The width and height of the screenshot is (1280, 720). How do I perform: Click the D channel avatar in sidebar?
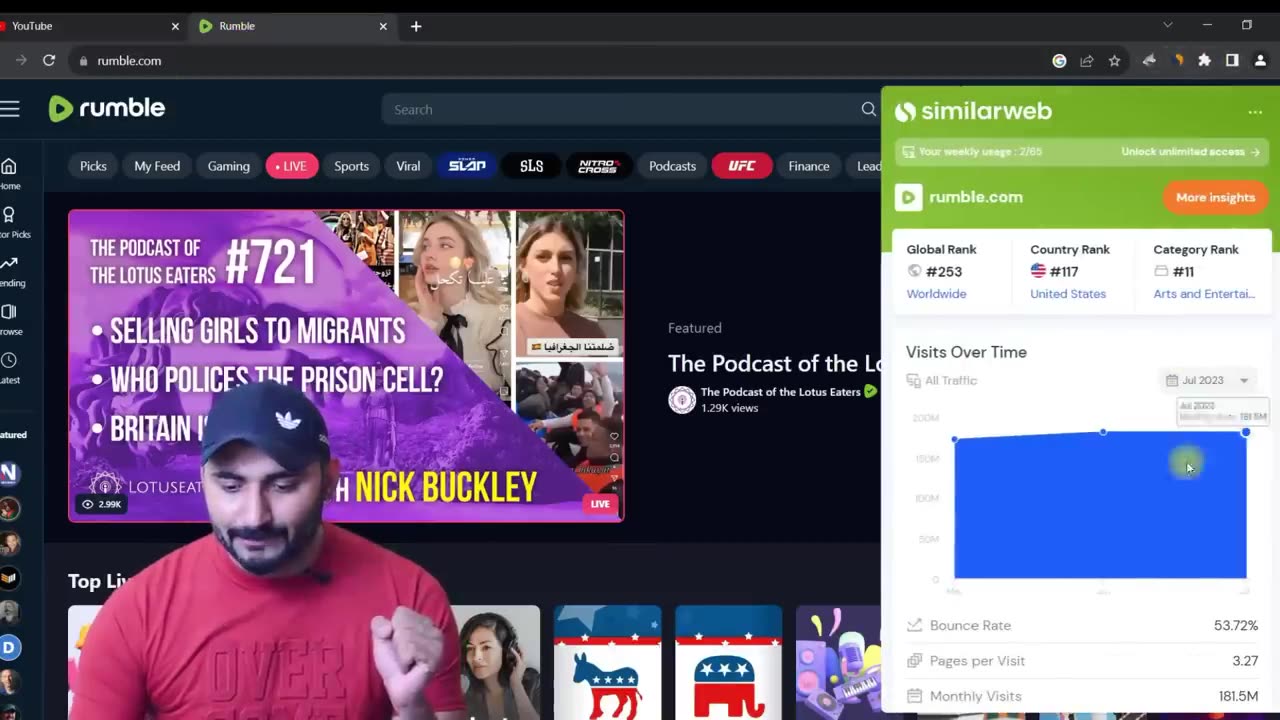point(9,648)
